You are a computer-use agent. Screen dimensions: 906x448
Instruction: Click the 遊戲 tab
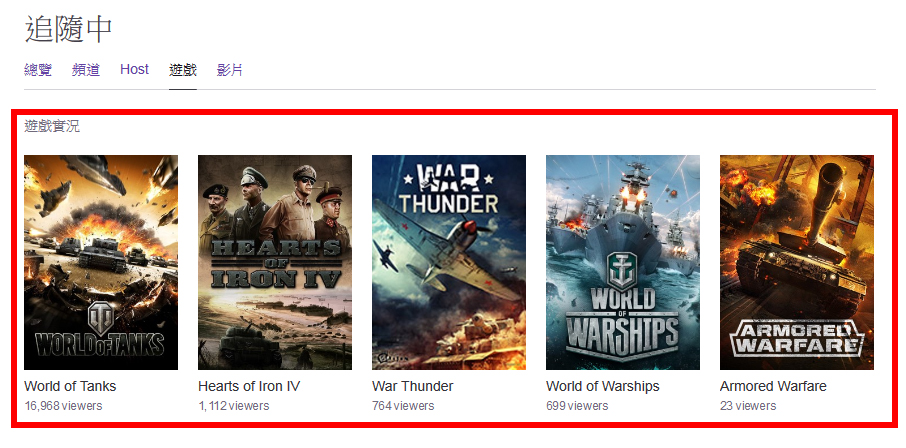(x=183, y=70)
